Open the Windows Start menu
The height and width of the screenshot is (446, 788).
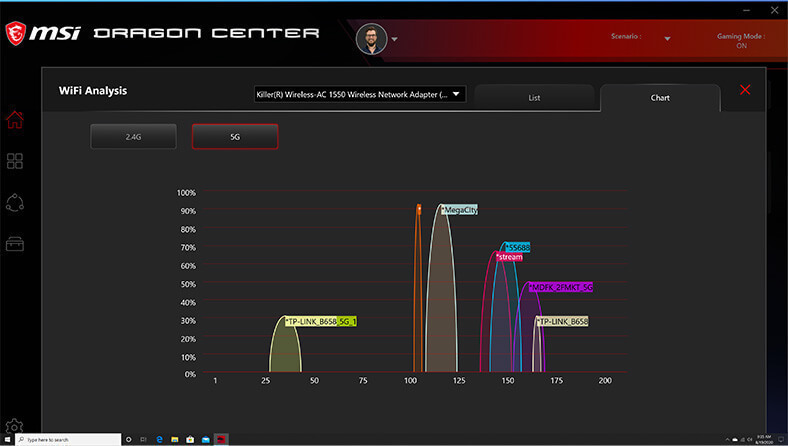click(x=7, y=439)
